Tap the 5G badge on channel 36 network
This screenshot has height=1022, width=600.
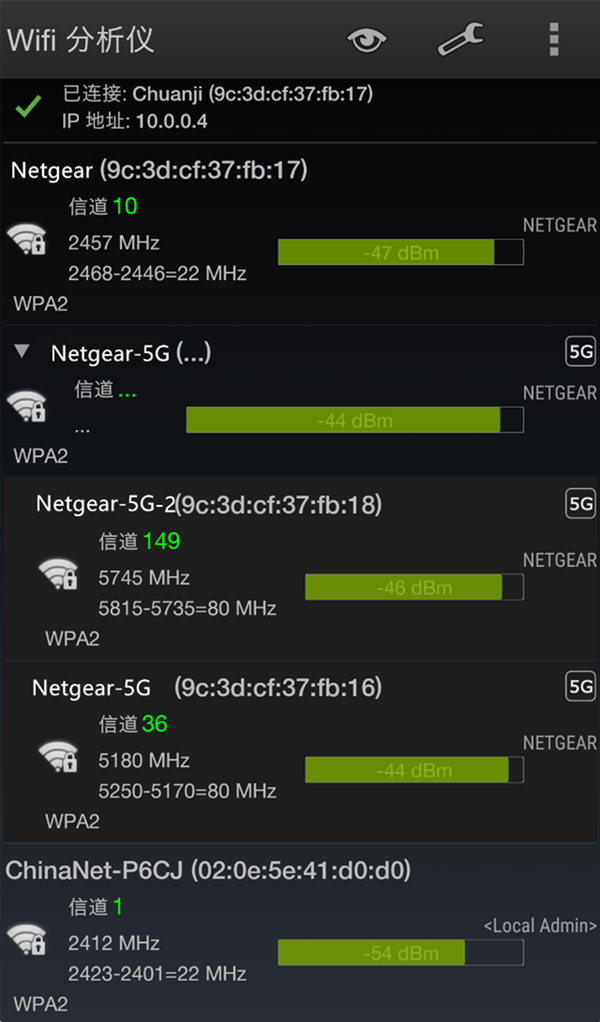[581, 687]
